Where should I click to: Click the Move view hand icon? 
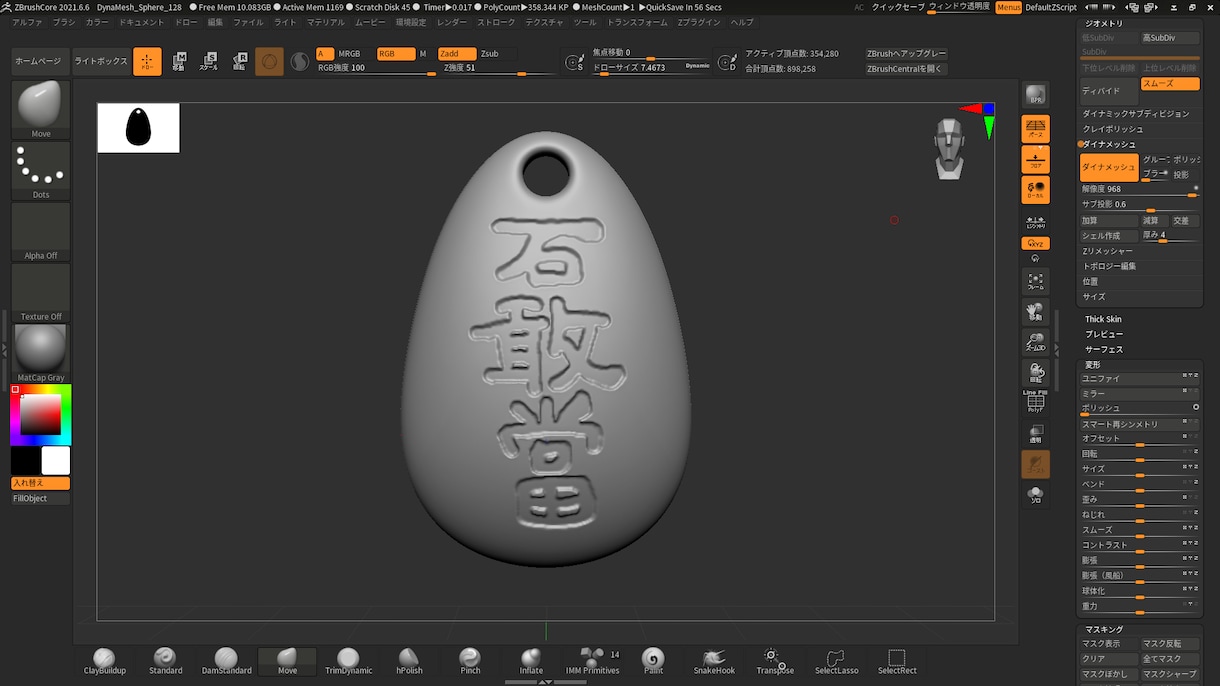coord(1035,312)
